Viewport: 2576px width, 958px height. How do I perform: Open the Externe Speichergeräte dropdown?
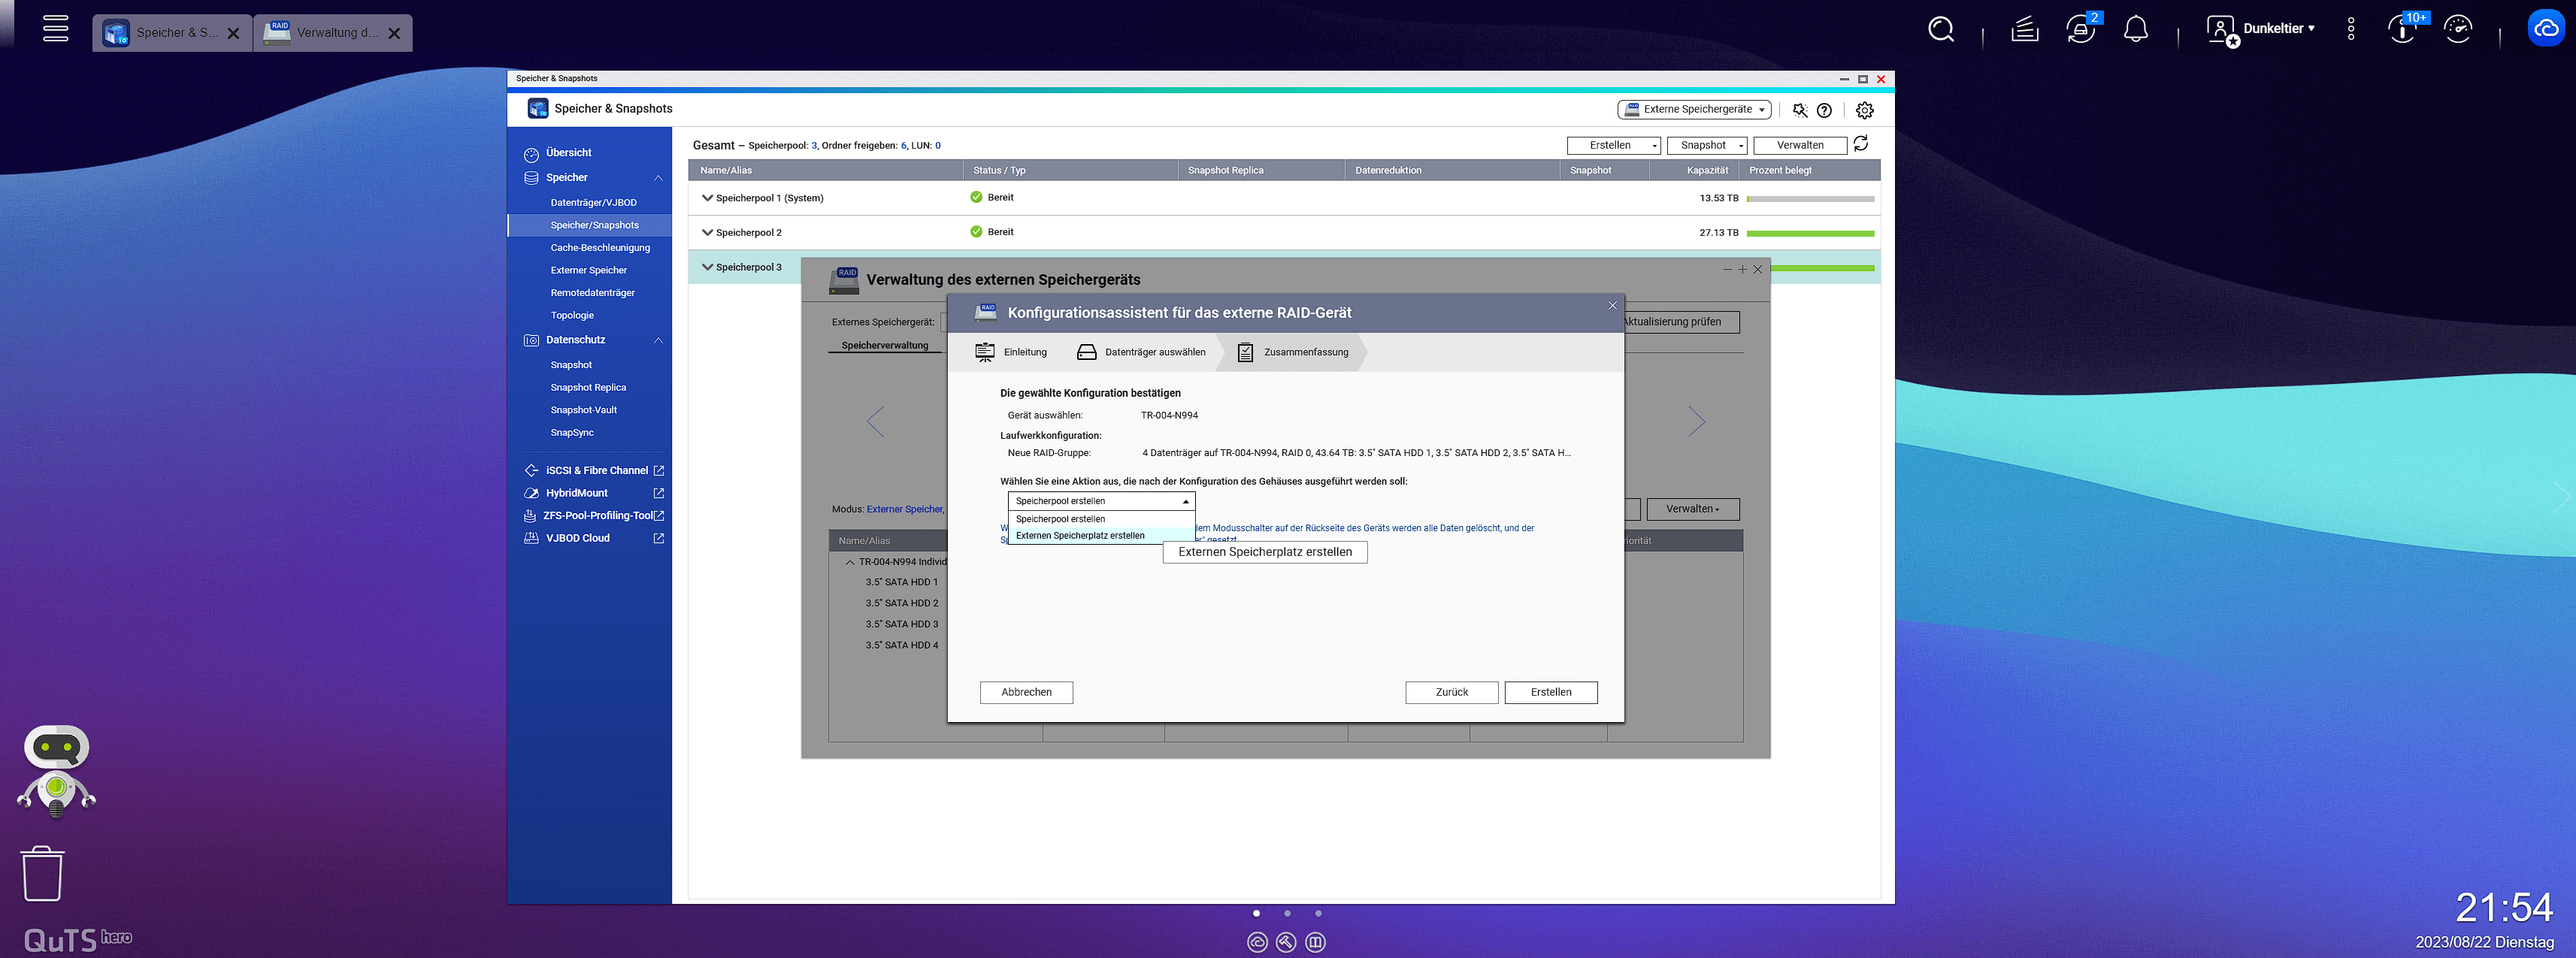(1695, 109)
